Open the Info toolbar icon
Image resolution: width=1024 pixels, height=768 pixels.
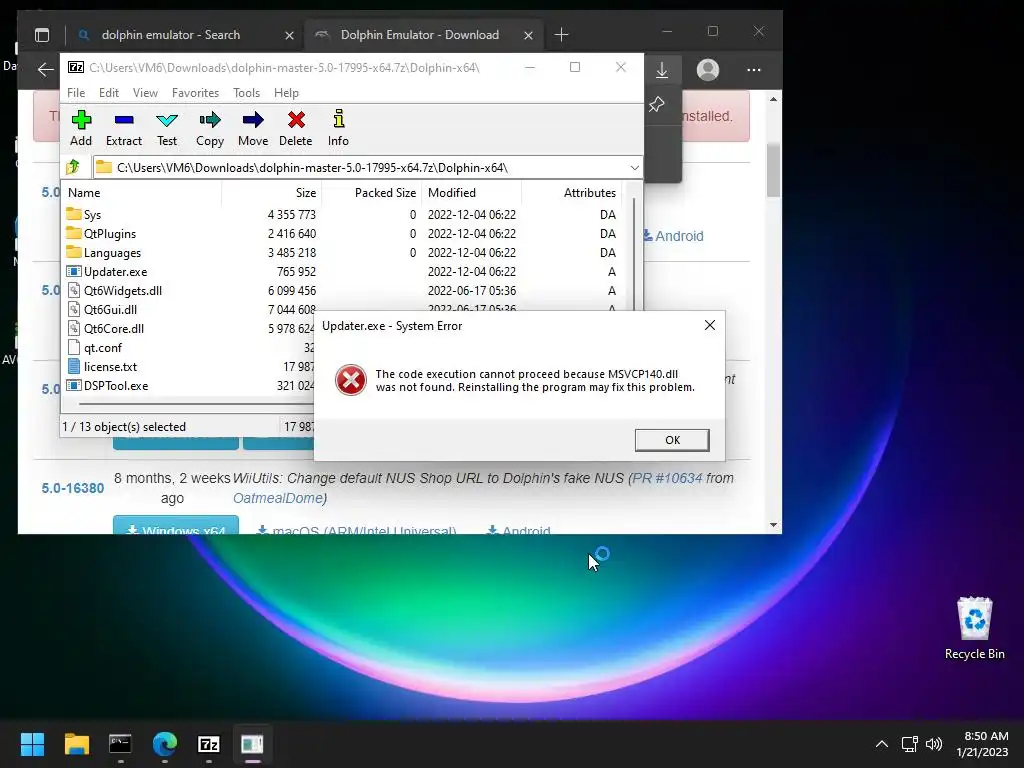tap(338, 128)
